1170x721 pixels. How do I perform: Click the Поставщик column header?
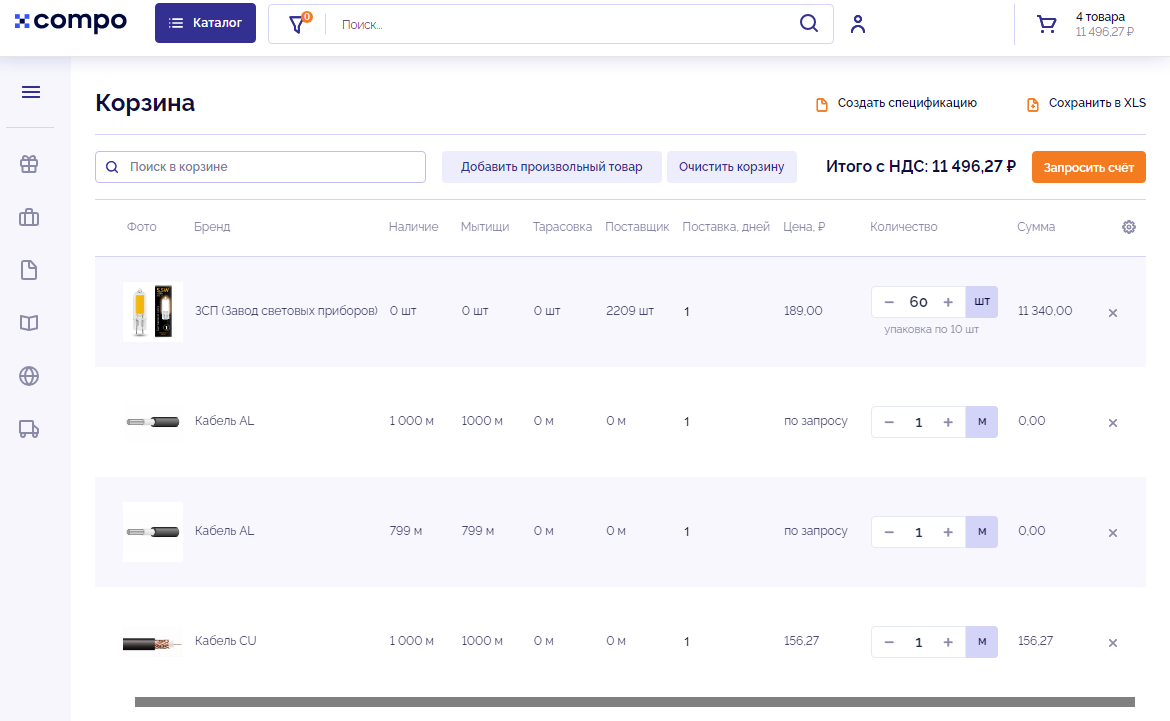pos(637,227)
